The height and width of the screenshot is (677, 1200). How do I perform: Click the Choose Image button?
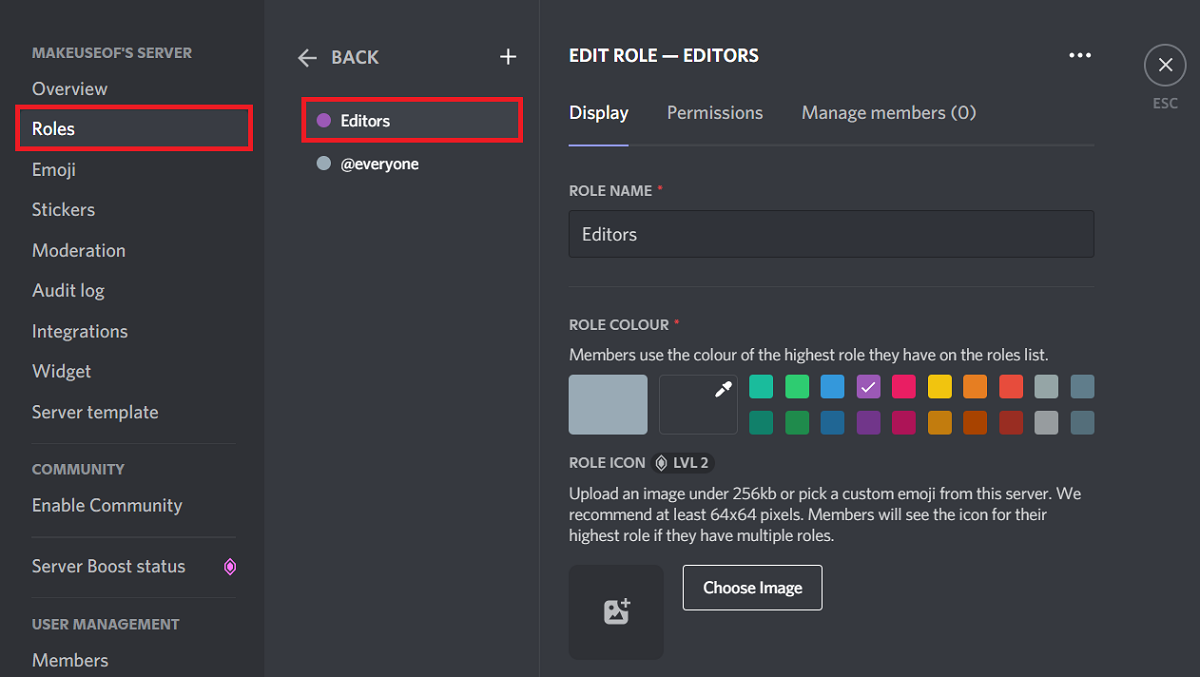752,588
